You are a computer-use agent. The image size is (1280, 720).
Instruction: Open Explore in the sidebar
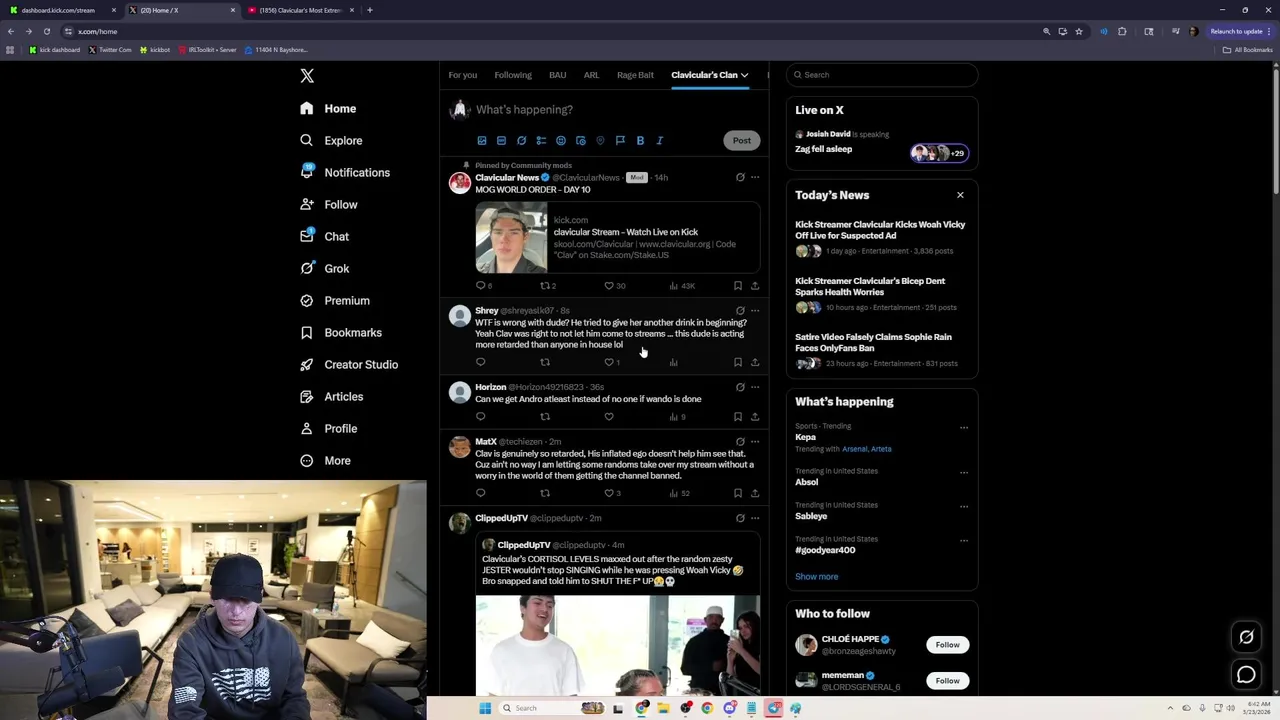(331, 140)
